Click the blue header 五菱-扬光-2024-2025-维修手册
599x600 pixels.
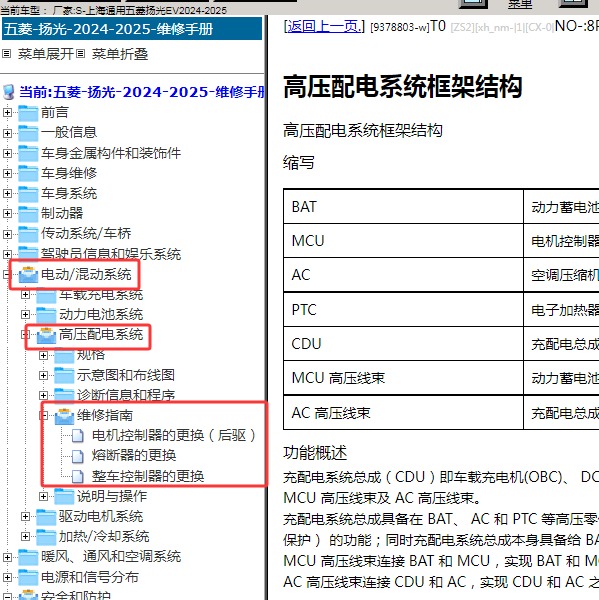[x=132, y=29]
